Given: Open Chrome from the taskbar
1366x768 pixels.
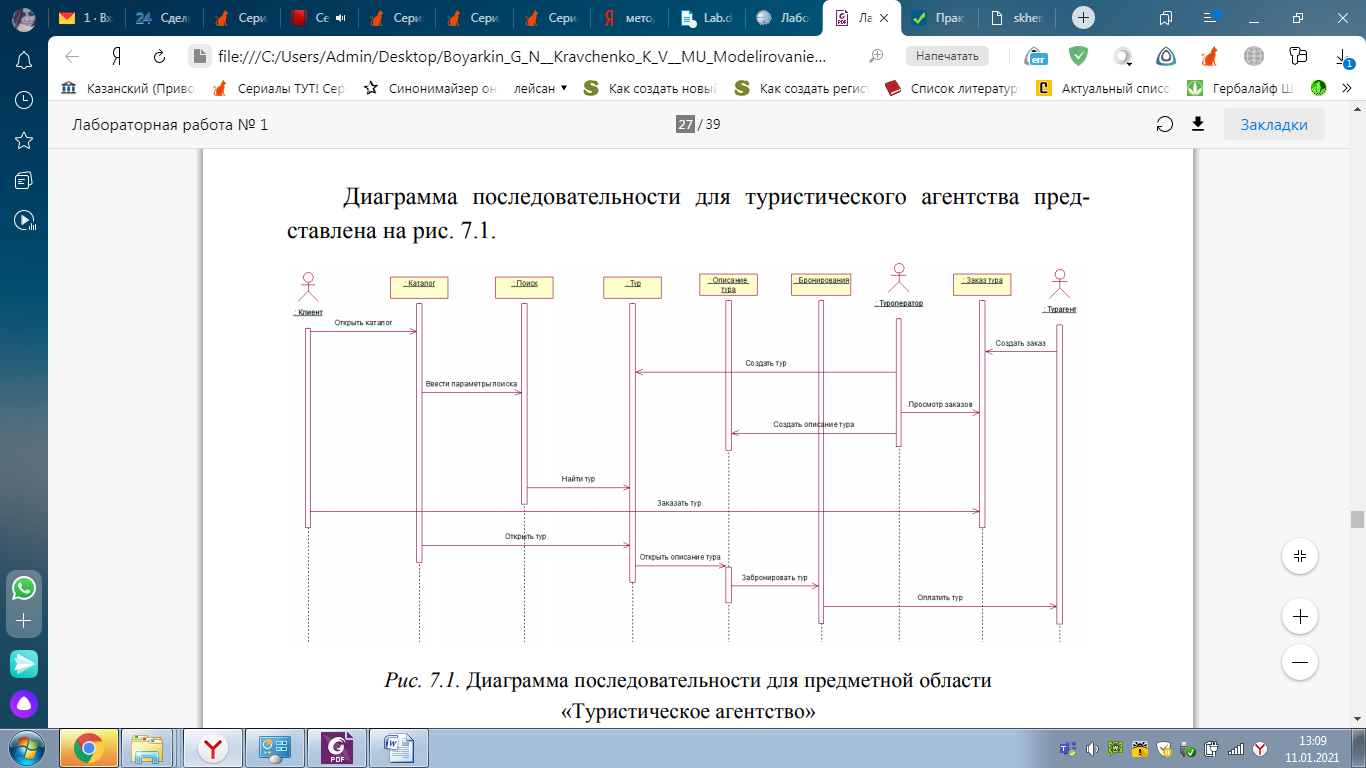Looking at the screenshot, I should pos(89,747).
